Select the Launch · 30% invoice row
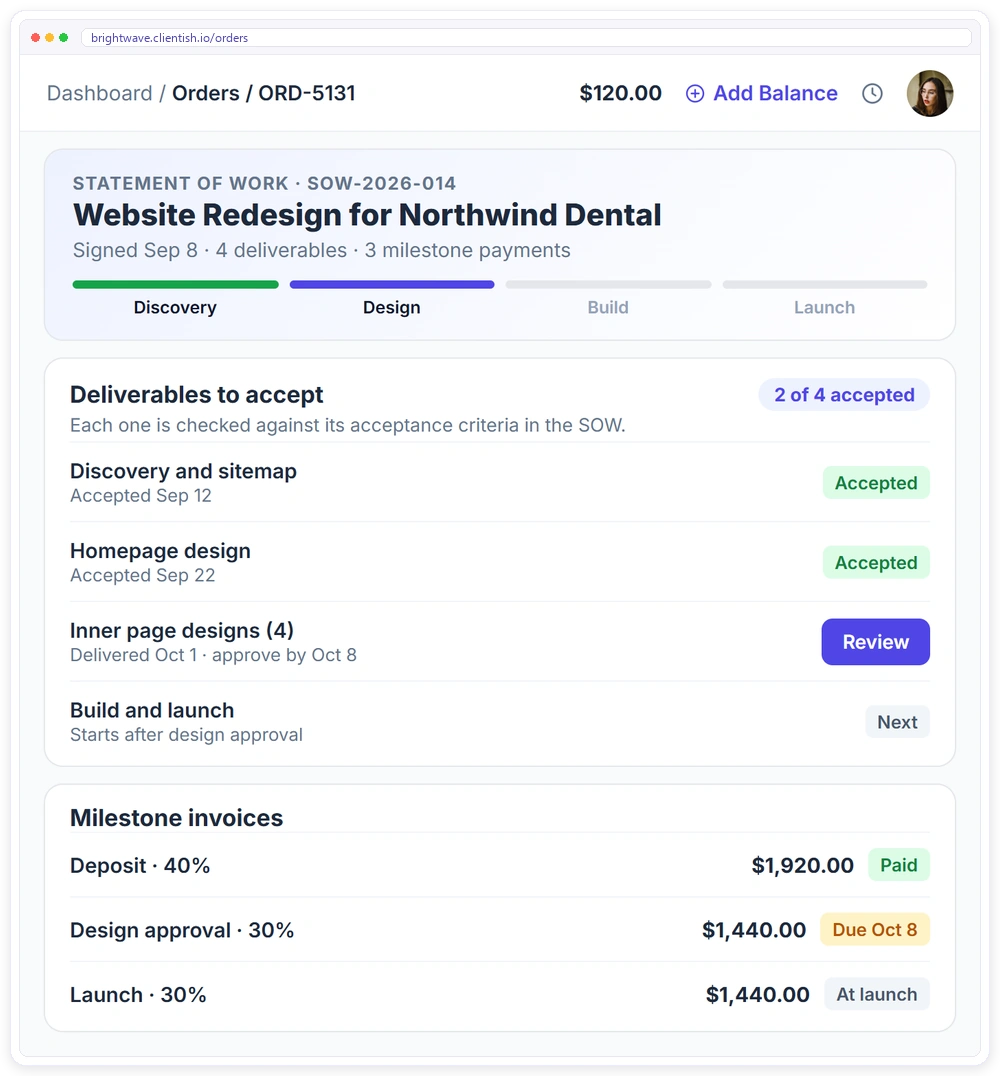Viewport: 1000px width, 1076px height. coord(500,994)
